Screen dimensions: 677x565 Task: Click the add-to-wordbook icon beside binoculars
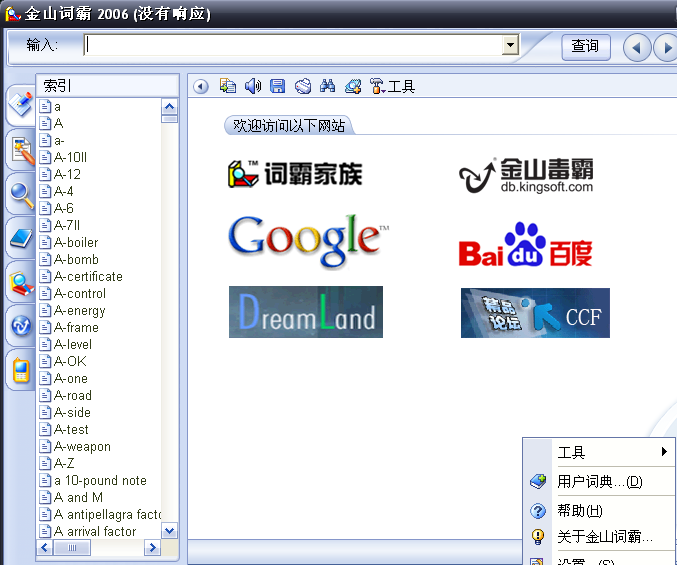353,86
